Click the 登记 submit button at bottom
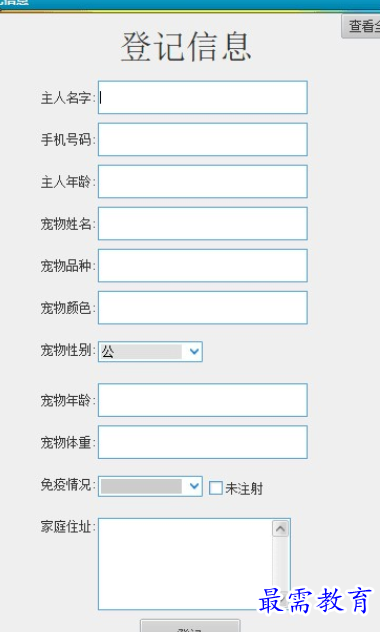 coord(190,627)
